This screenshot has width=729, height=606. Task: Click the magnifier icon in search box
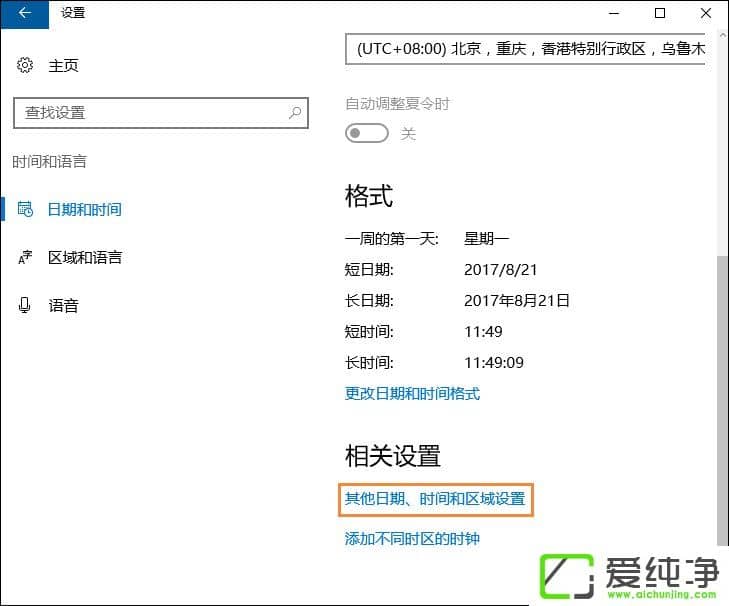(294, 113)
